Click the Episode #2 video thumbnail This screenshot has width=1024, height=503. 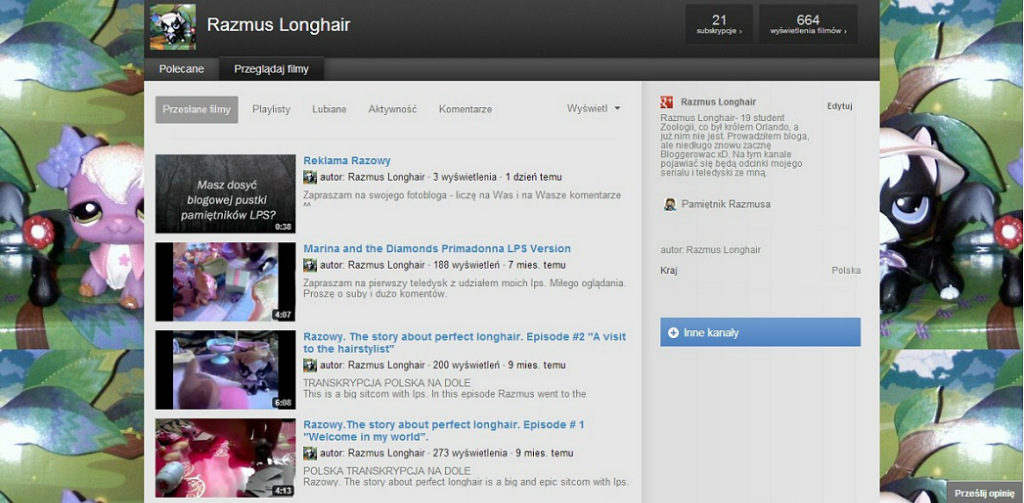(225, 370)
